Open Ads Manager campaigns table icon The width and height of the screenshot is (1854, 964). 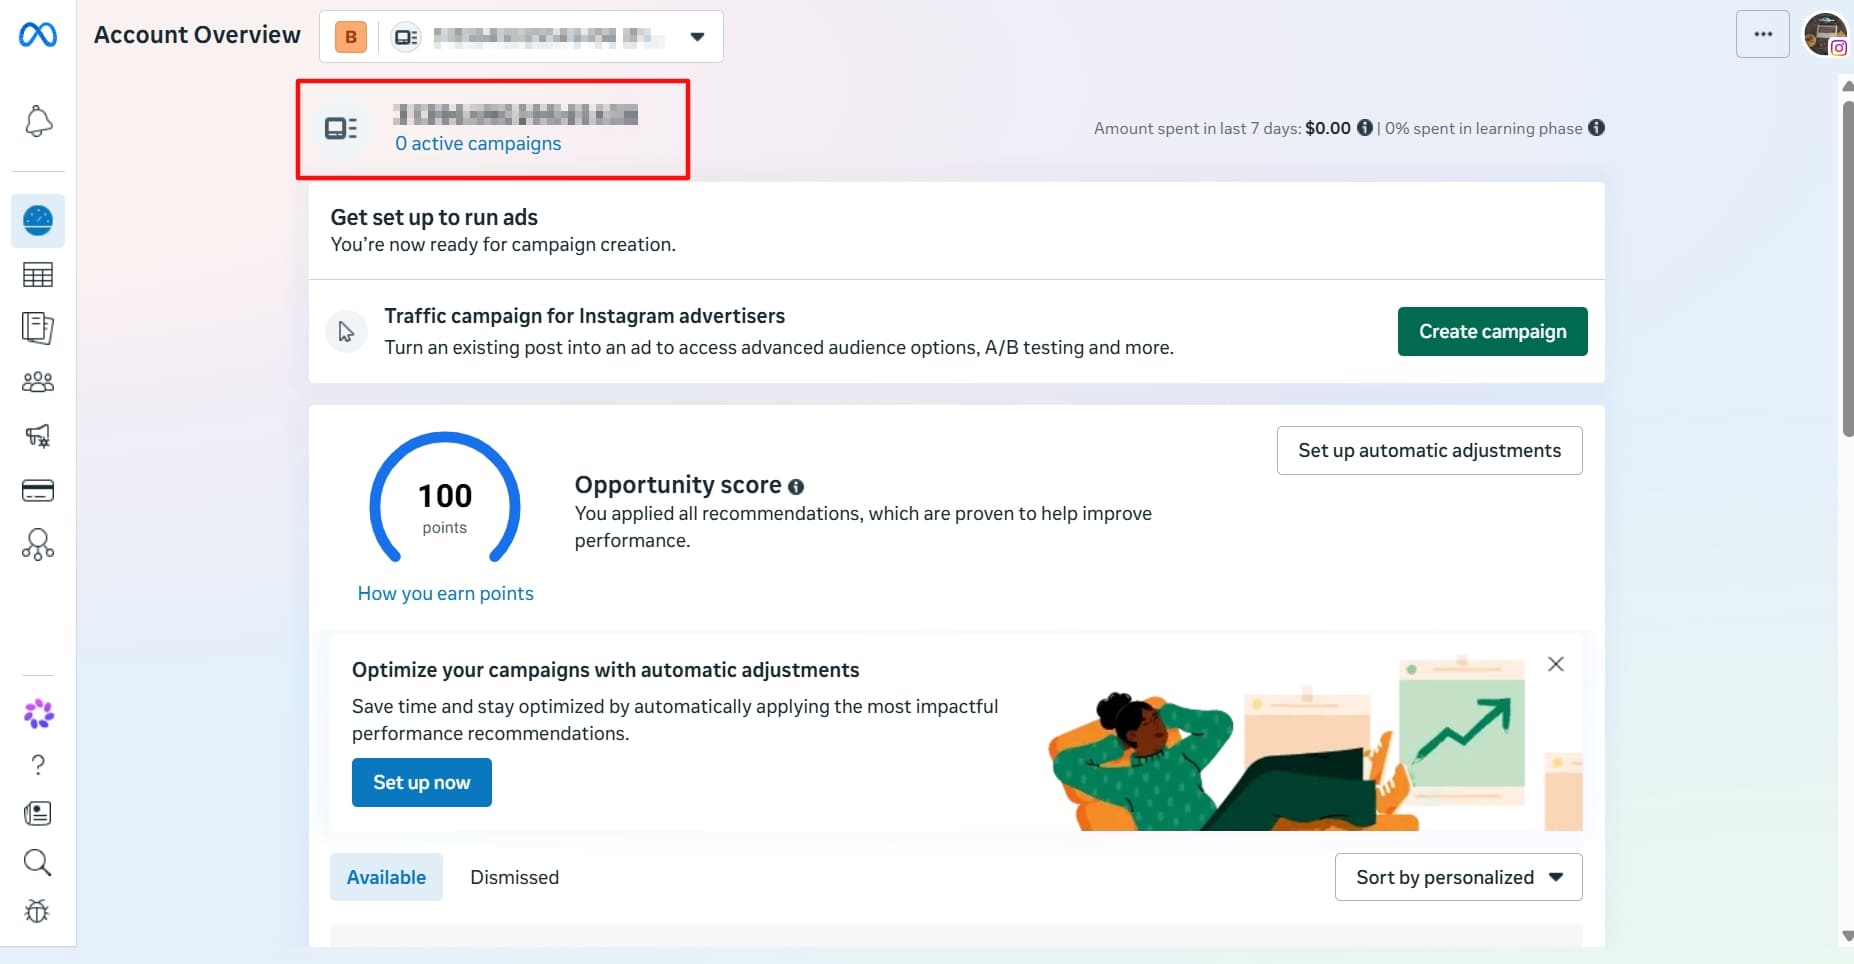point(38,275)
